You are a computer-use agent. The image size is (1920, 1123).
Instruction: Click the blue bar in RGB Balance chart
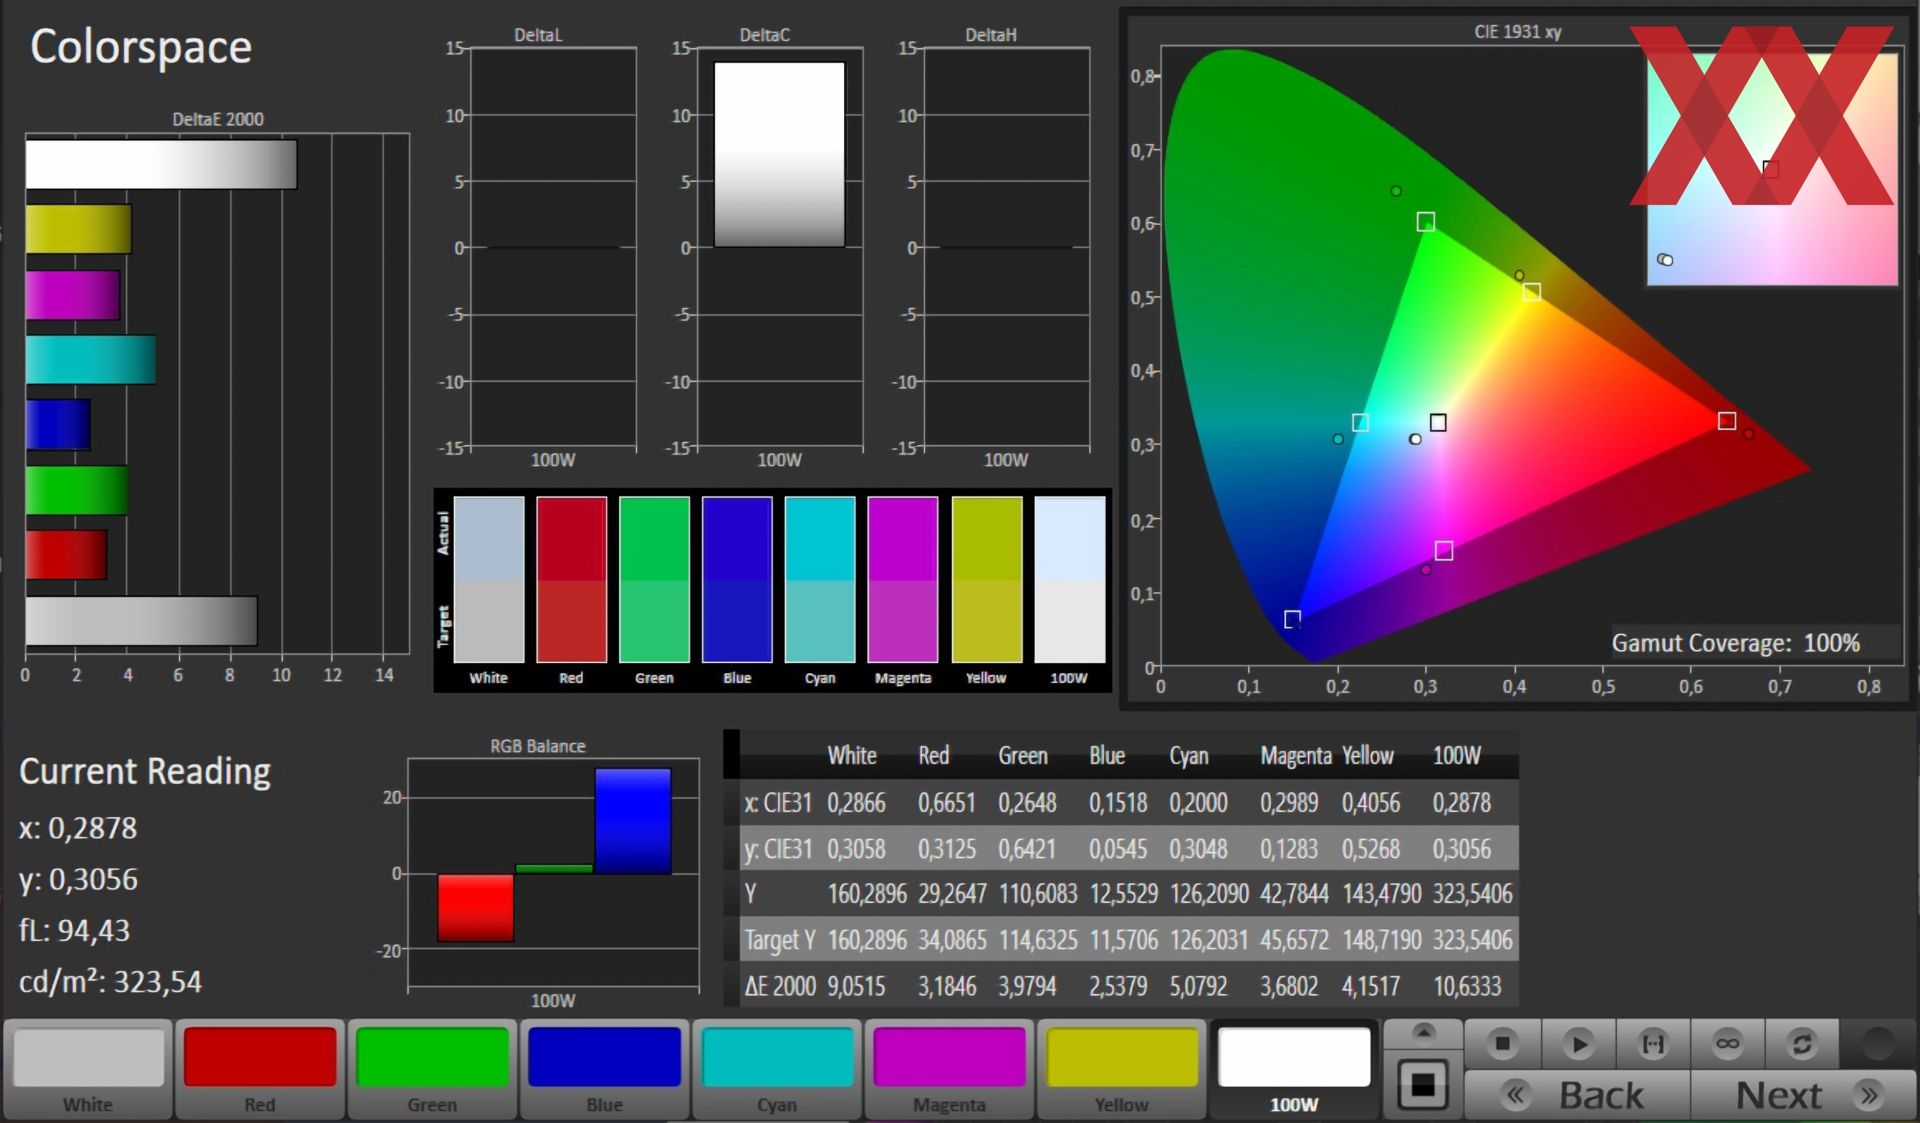(633, 821)
